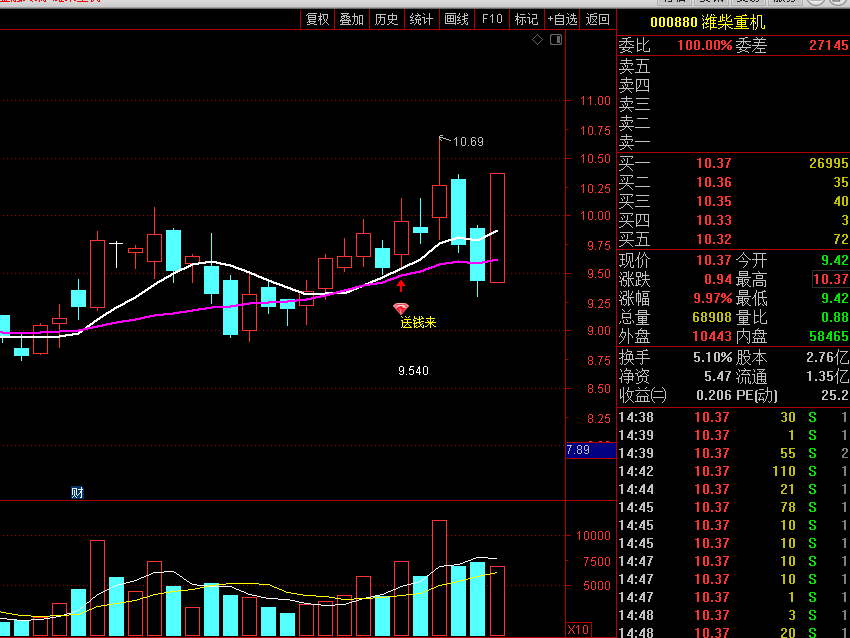
Task: Click the 今开 value 9.42
Action: tap(835, 260)
